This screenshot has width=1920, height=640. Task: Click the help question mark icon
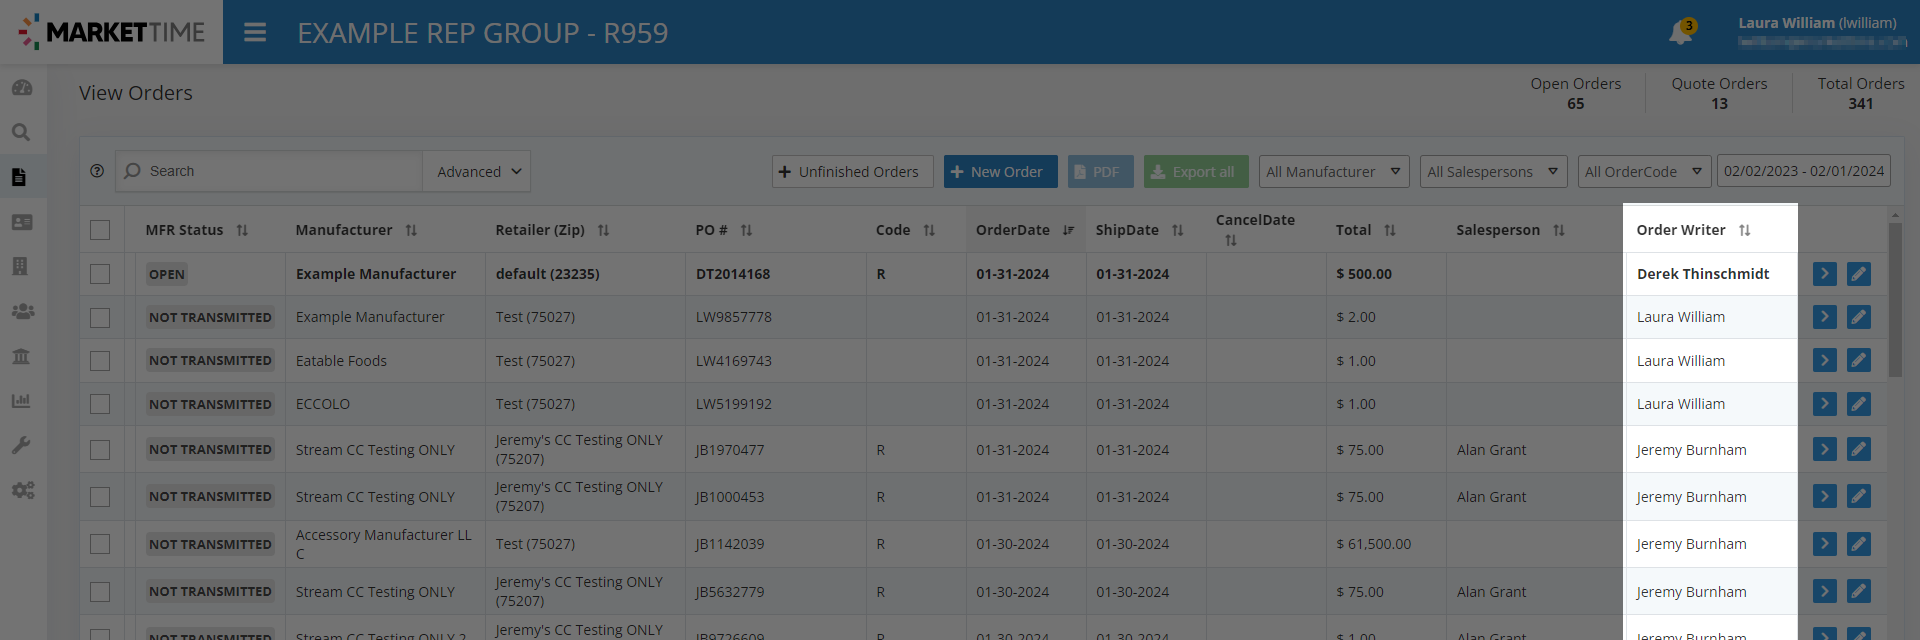pos(97,171)
